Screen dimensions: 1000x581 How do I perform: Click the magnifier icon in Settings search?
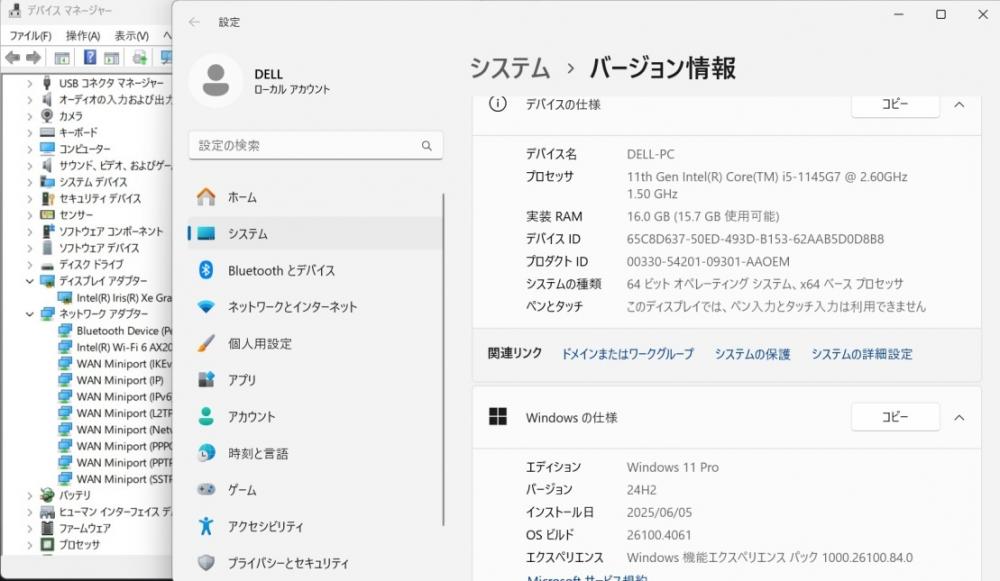(x=427, y=145)
